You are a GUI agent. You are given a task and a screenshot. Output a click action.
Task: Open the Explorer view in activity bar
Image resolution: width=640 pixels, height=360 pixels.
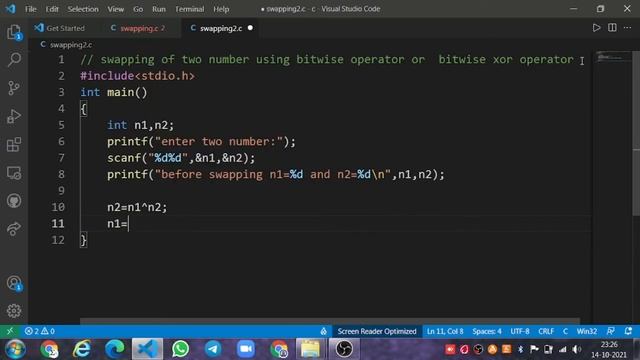coord(14,32)
